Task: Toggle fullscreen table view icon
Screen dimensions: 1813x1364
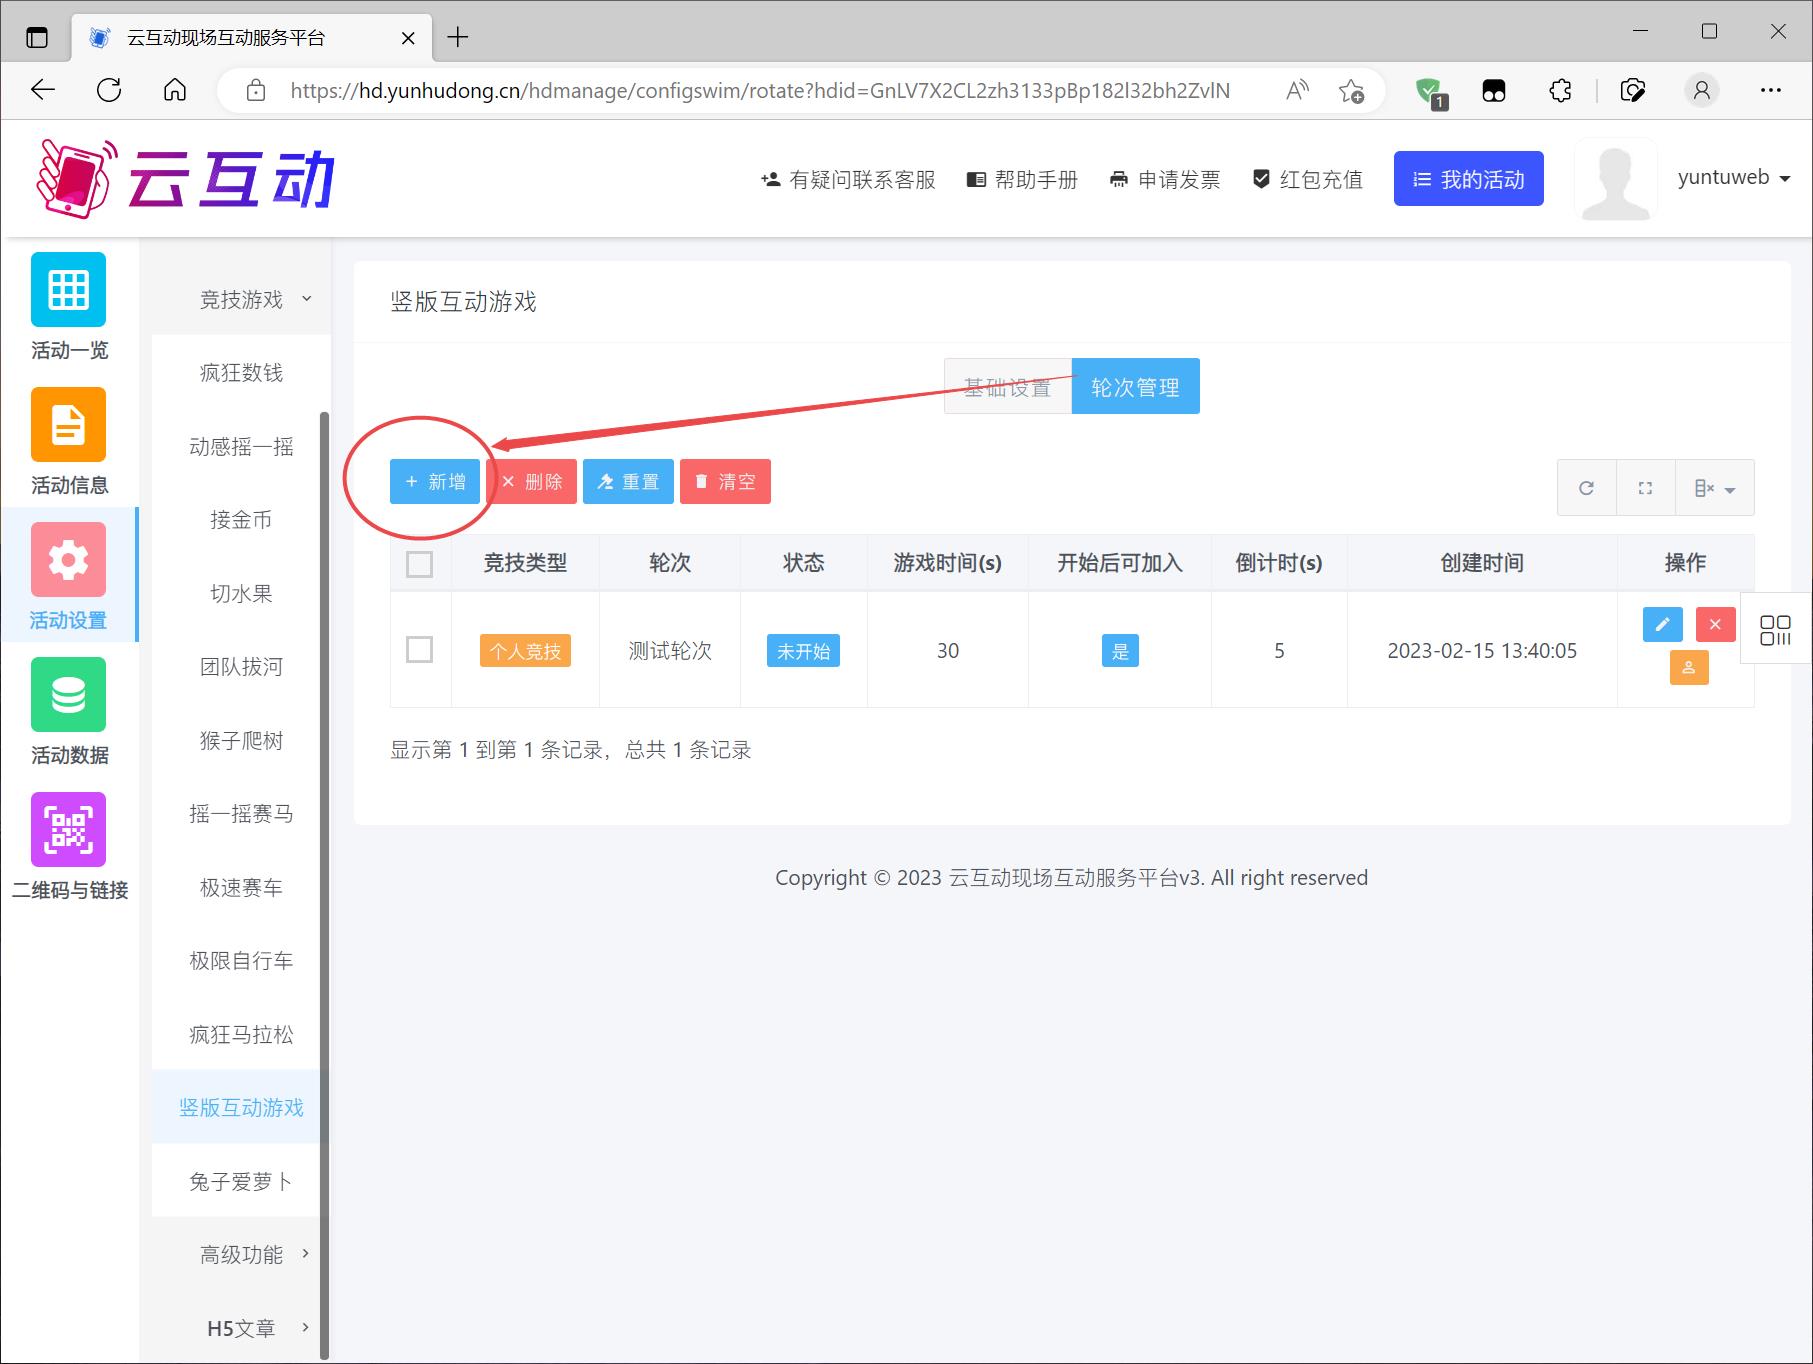Action: tap(1645, 488)
